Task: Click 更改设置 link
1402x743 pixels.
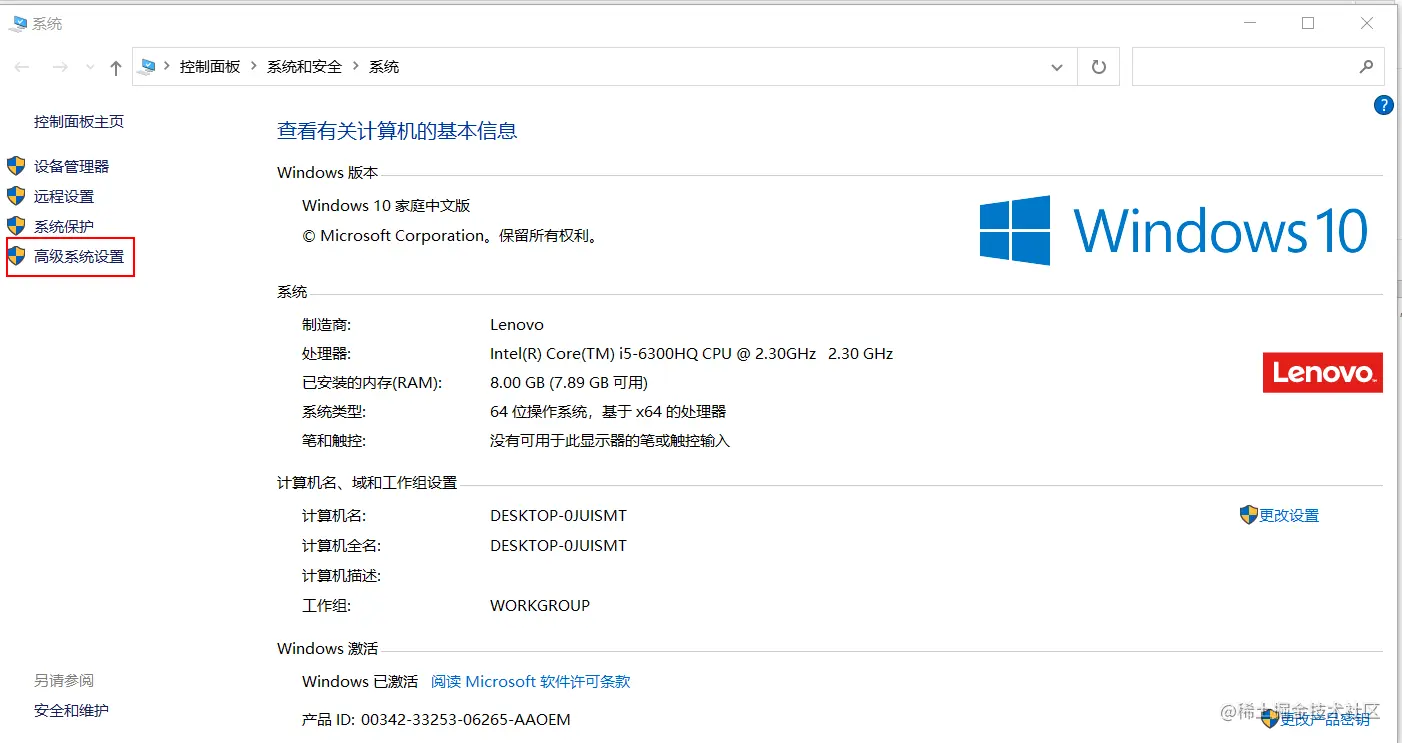Action: point(1289,516)
